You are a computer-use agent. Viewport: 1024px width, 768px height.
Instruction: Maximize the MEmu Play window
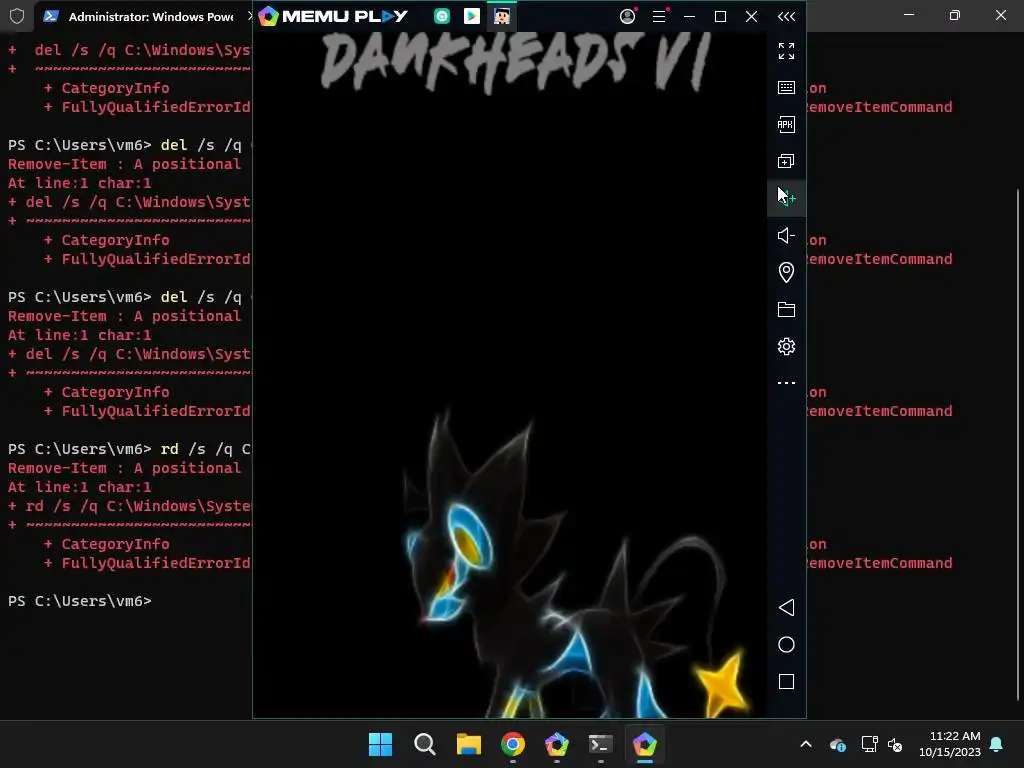click(x=720, y=16)
